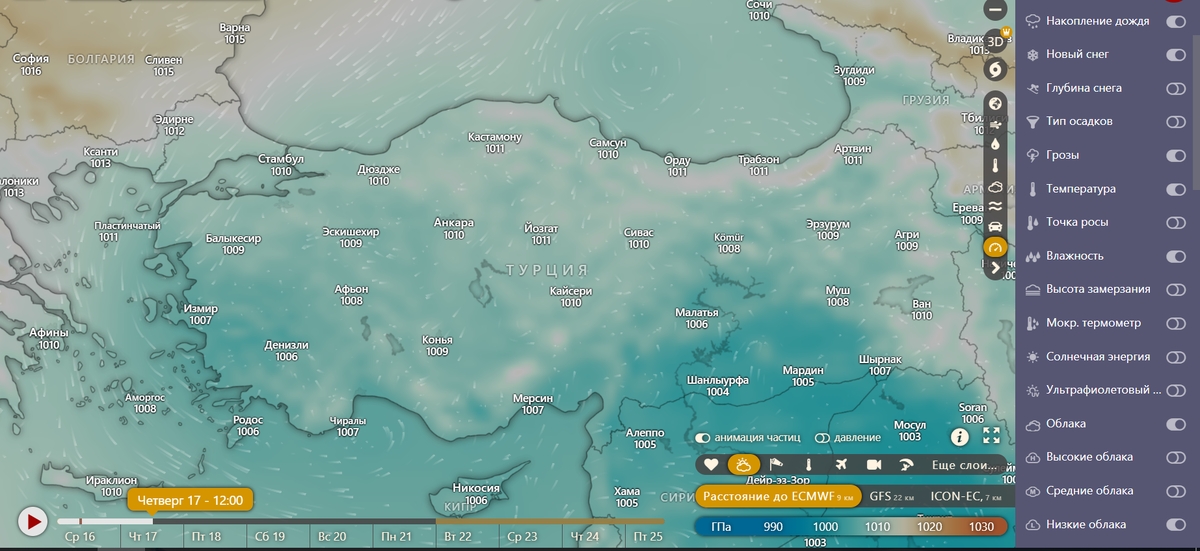Viewport: 1200px width, 551px height.
Task: Open the hurricane tracker icon
Action: (x=995, y=70)
